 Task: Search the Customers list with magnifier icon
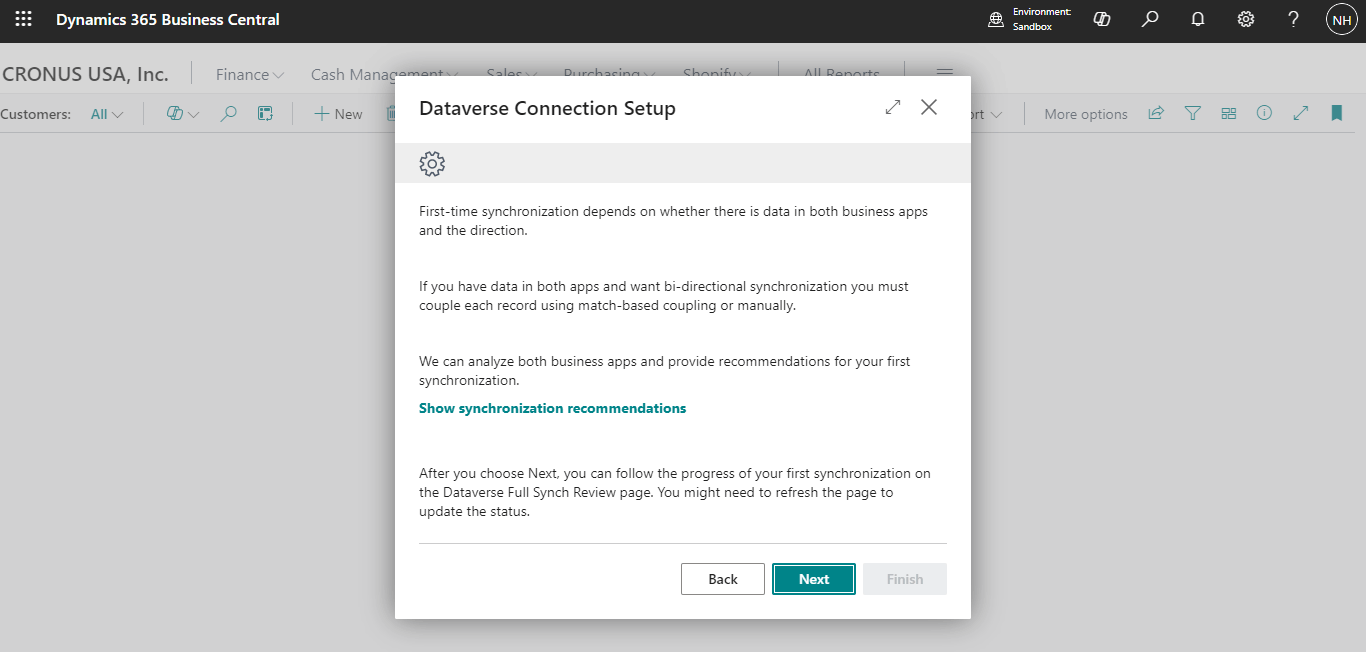point(229,114)
